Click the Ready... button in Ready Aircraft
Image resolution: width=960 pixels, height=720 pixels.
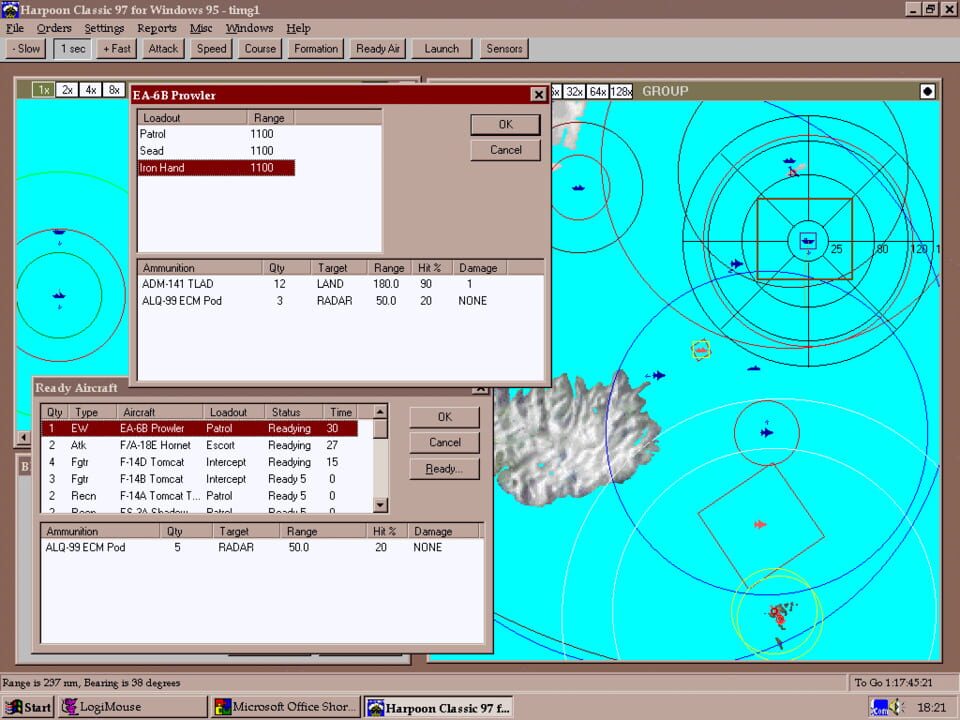tap(444, 468)
